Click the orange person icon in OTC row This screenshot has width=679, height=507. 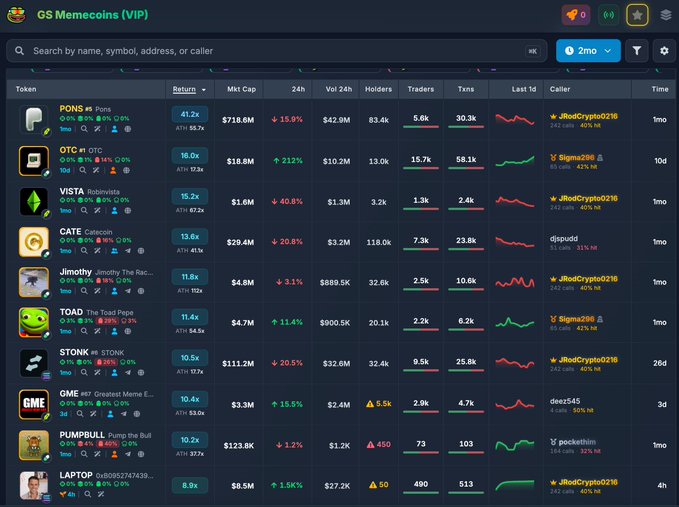[x=113, y=170]
